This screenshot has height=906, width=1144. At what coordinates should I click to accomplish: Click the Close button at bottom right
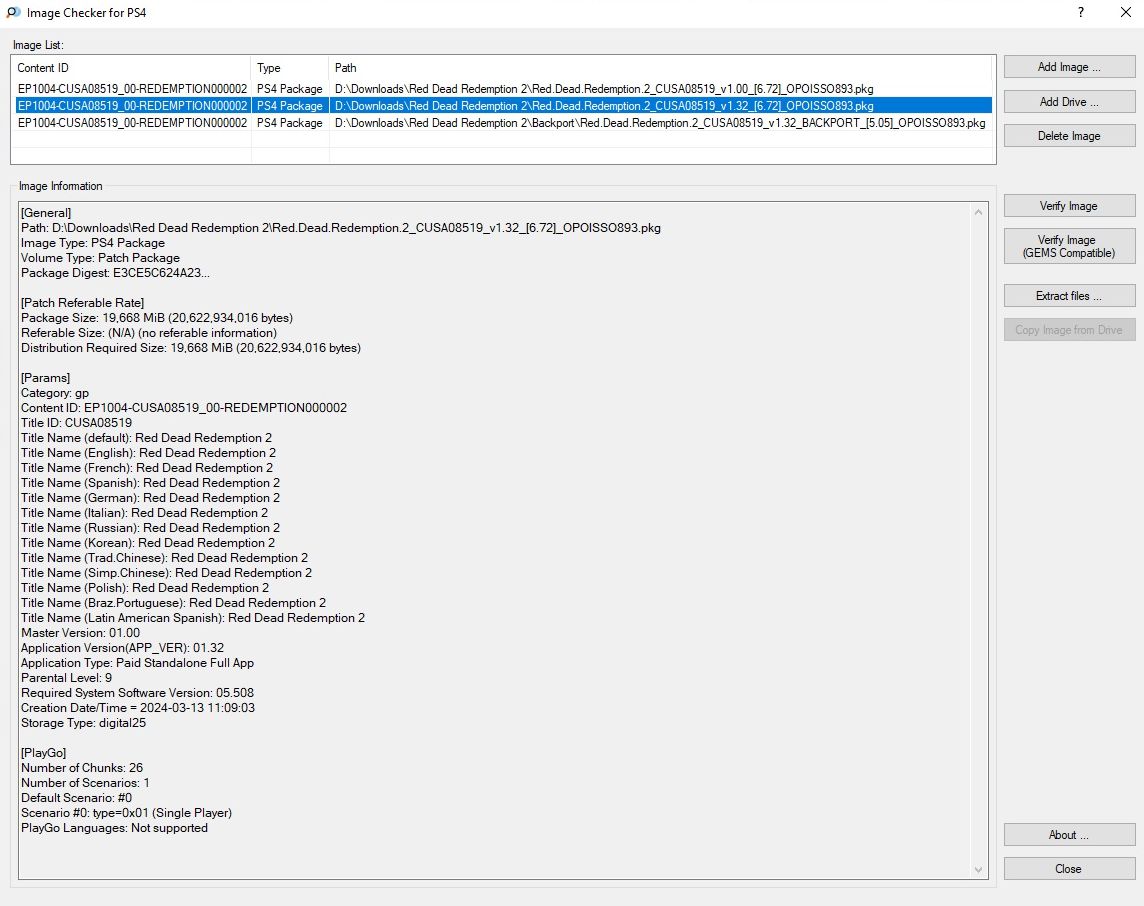click(x=1069, y=869)
